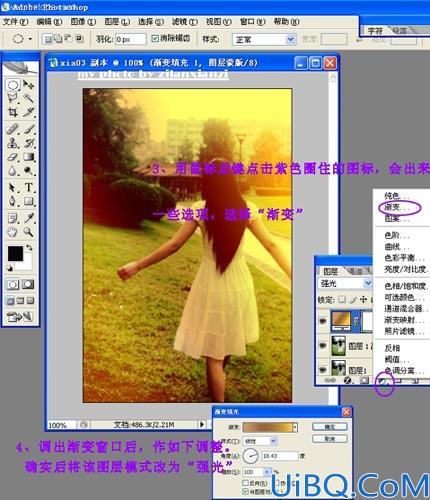Choose 渐变... from adjustment menu
The image size is (430, 500).
coord(397,207)
